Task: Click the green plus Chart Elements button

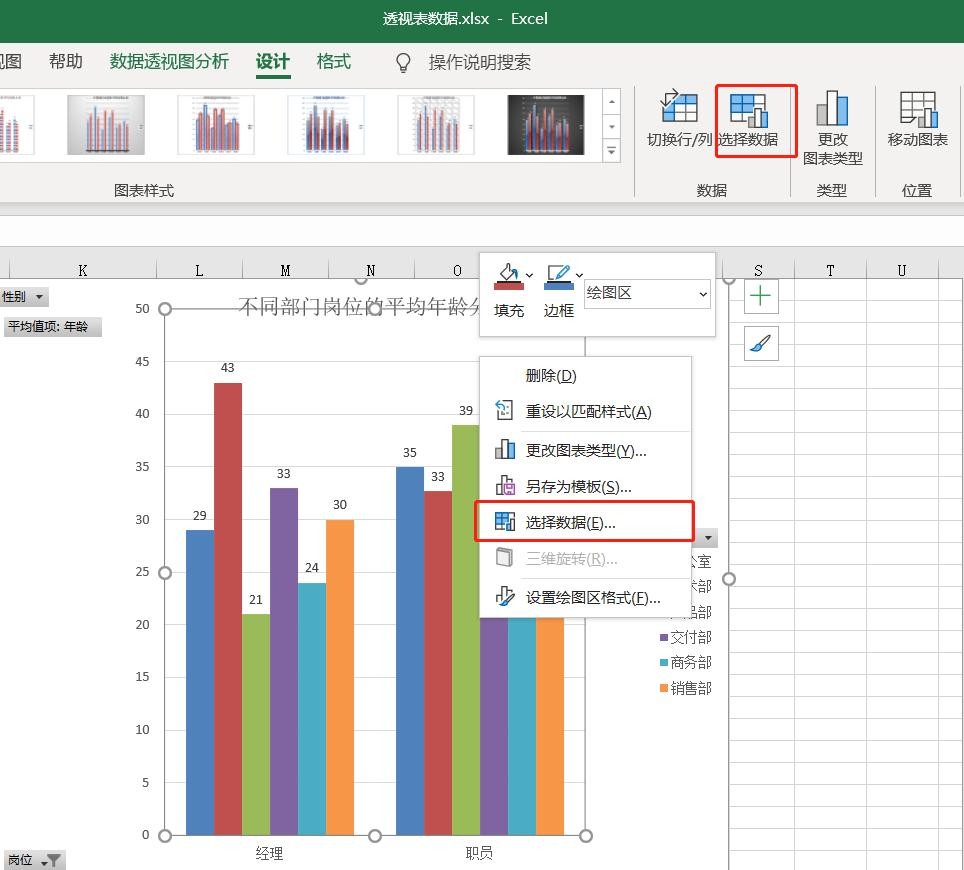Action: (761, 296)
